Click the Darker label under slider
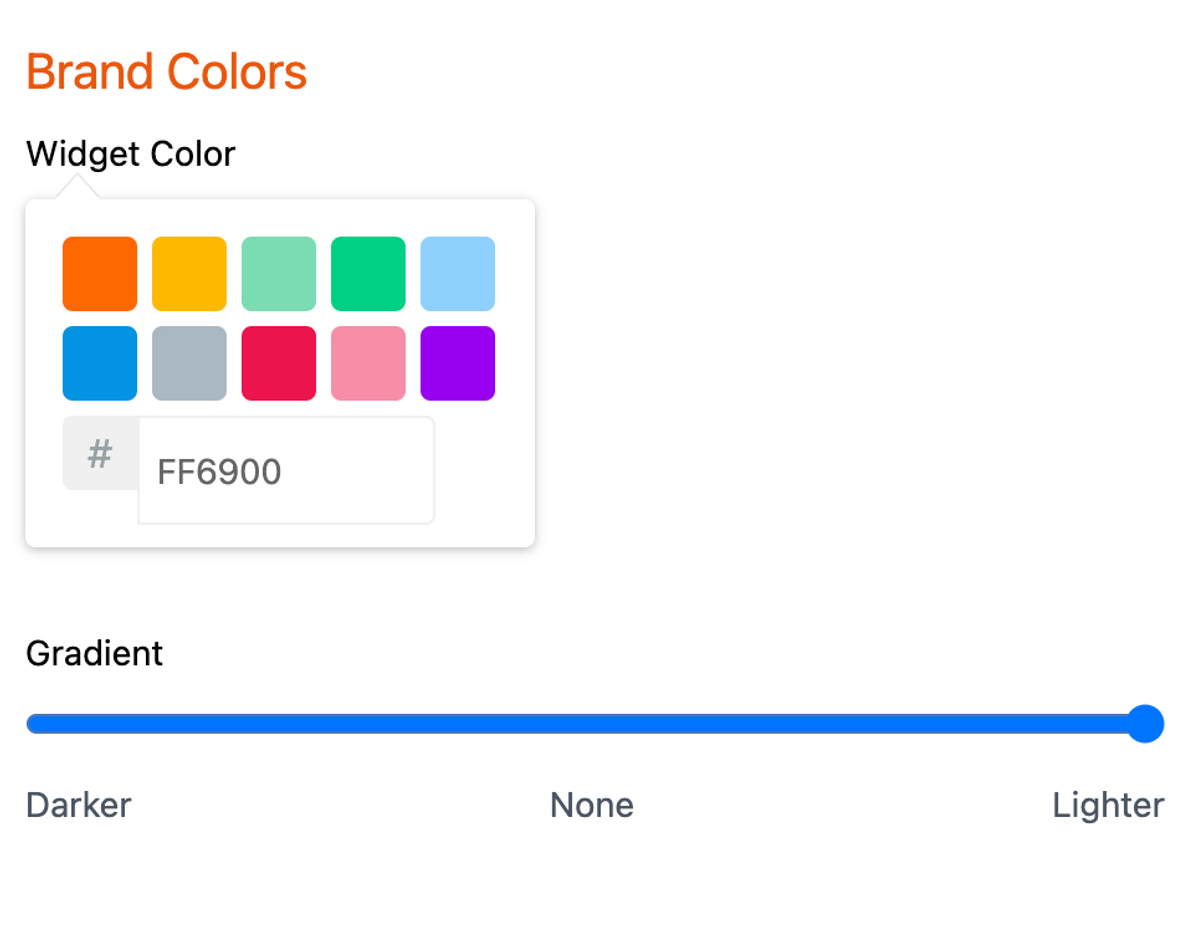The image size is (1200, 942). pyautogui.click(x=78, y=805)
